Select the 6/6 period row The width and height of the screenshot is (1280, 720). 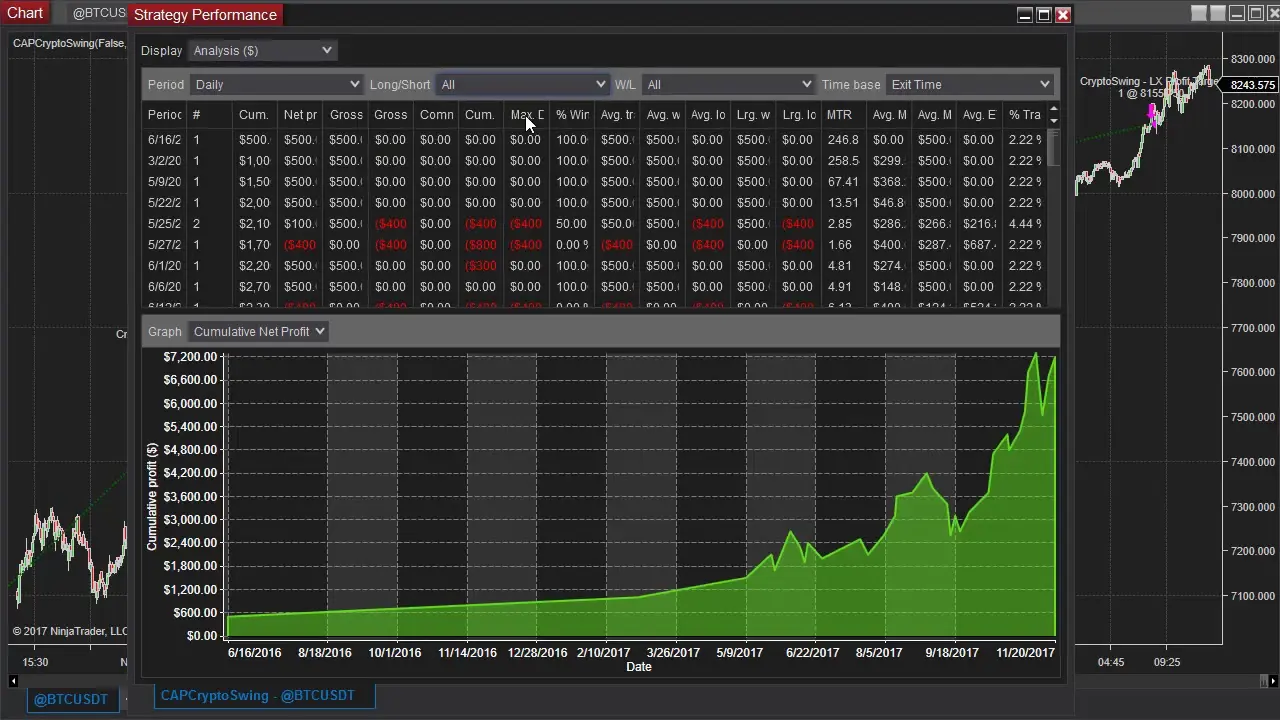click(x=594, y=287)
